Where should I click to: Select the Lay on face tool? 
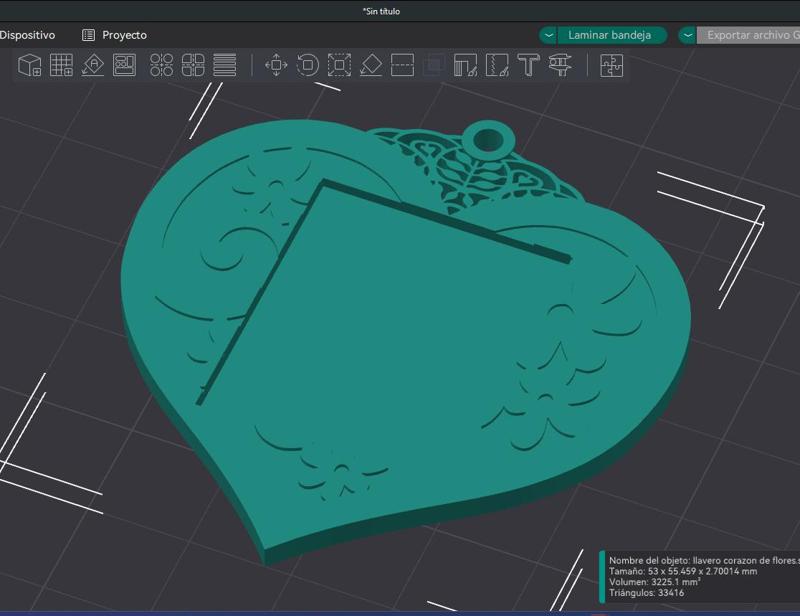(371, 65)
